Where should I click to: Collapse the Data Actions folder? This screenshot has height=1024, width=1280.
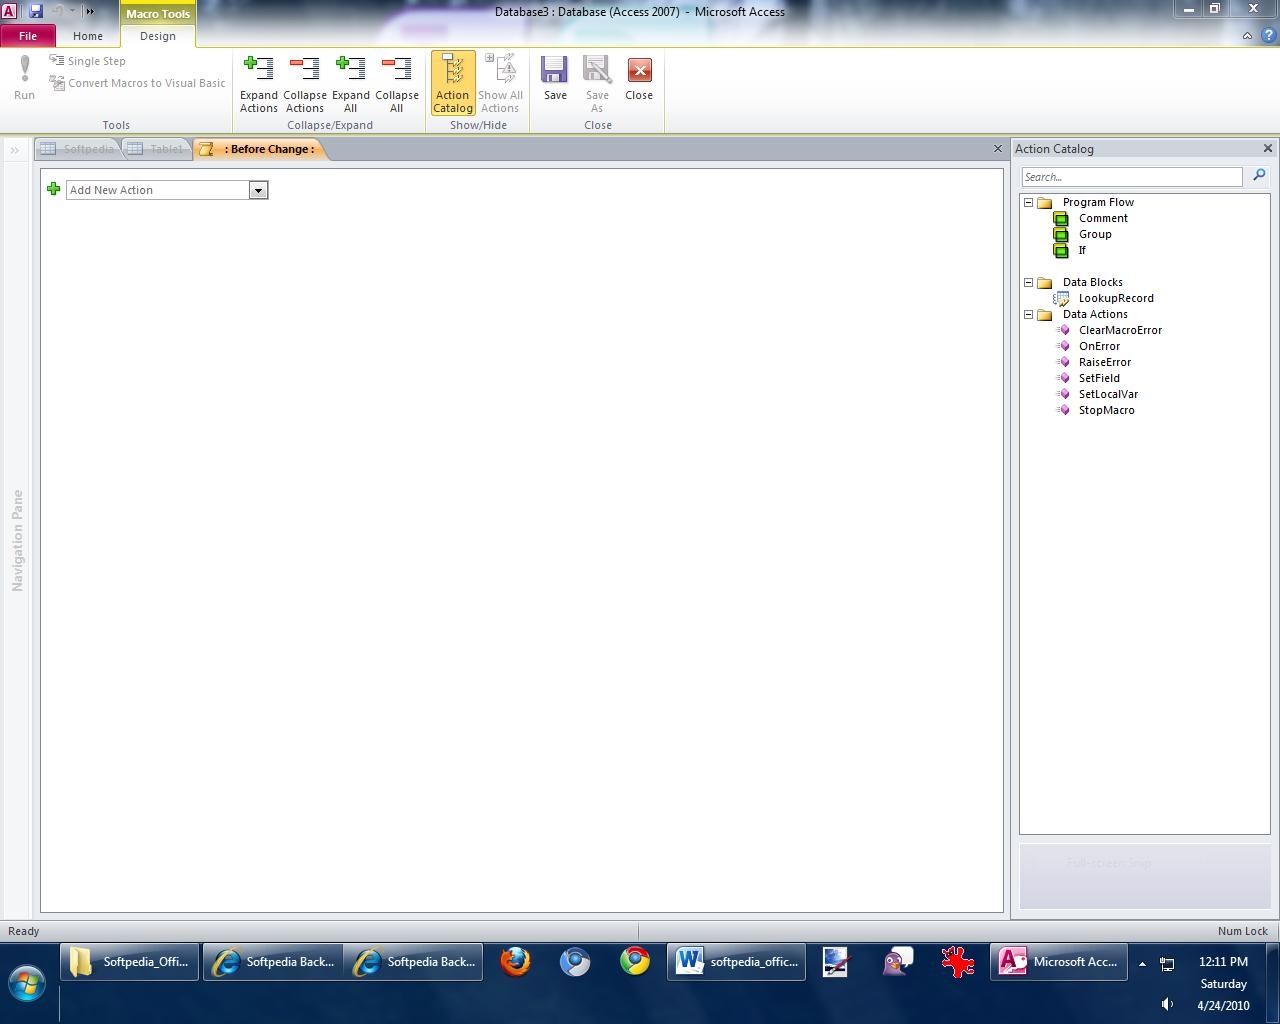pos(1028,314)
